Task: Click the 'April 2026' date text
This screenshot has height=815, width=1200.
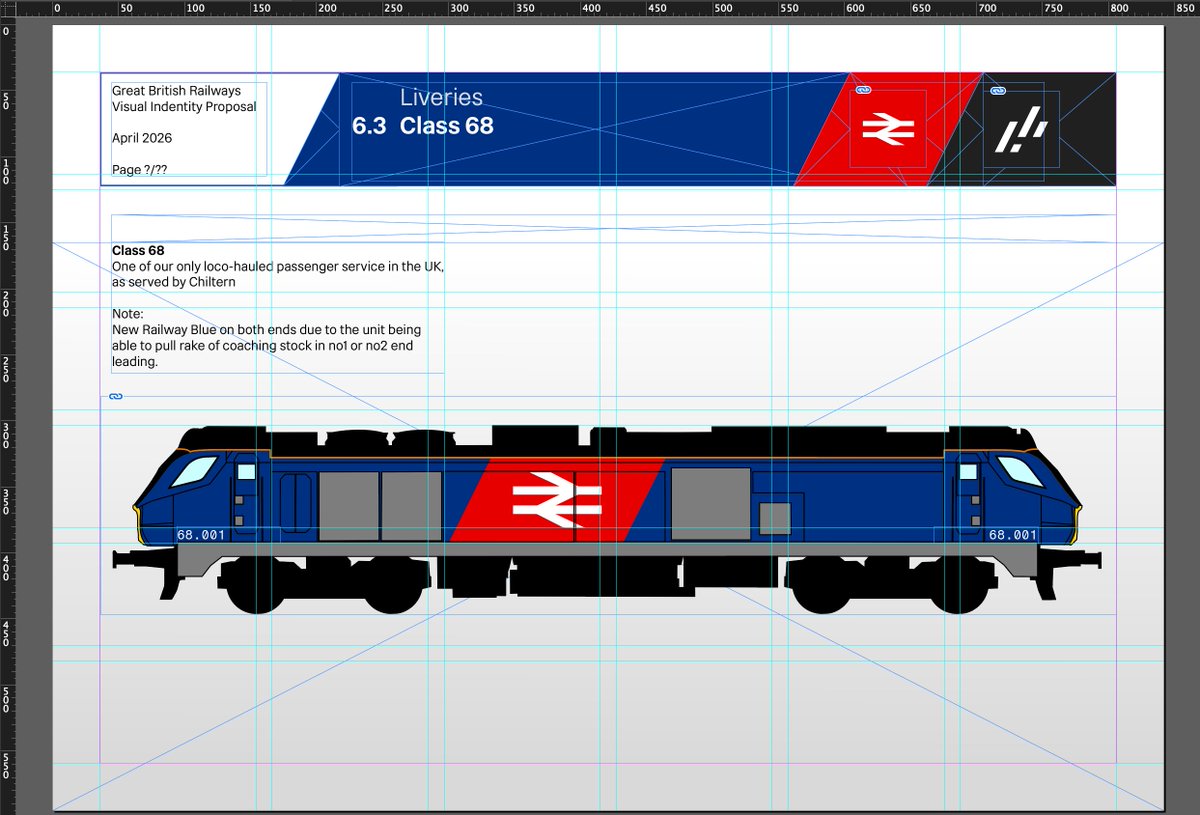Action: (142, 138)
